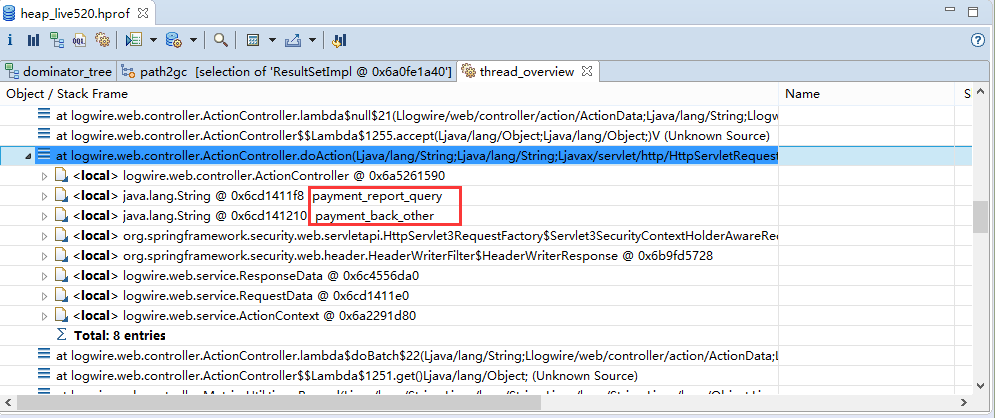Viewport: 995px width, 418px height.
Task: Expand the HttpServlet3RequestFactory local node
Action: pos(44,236)
